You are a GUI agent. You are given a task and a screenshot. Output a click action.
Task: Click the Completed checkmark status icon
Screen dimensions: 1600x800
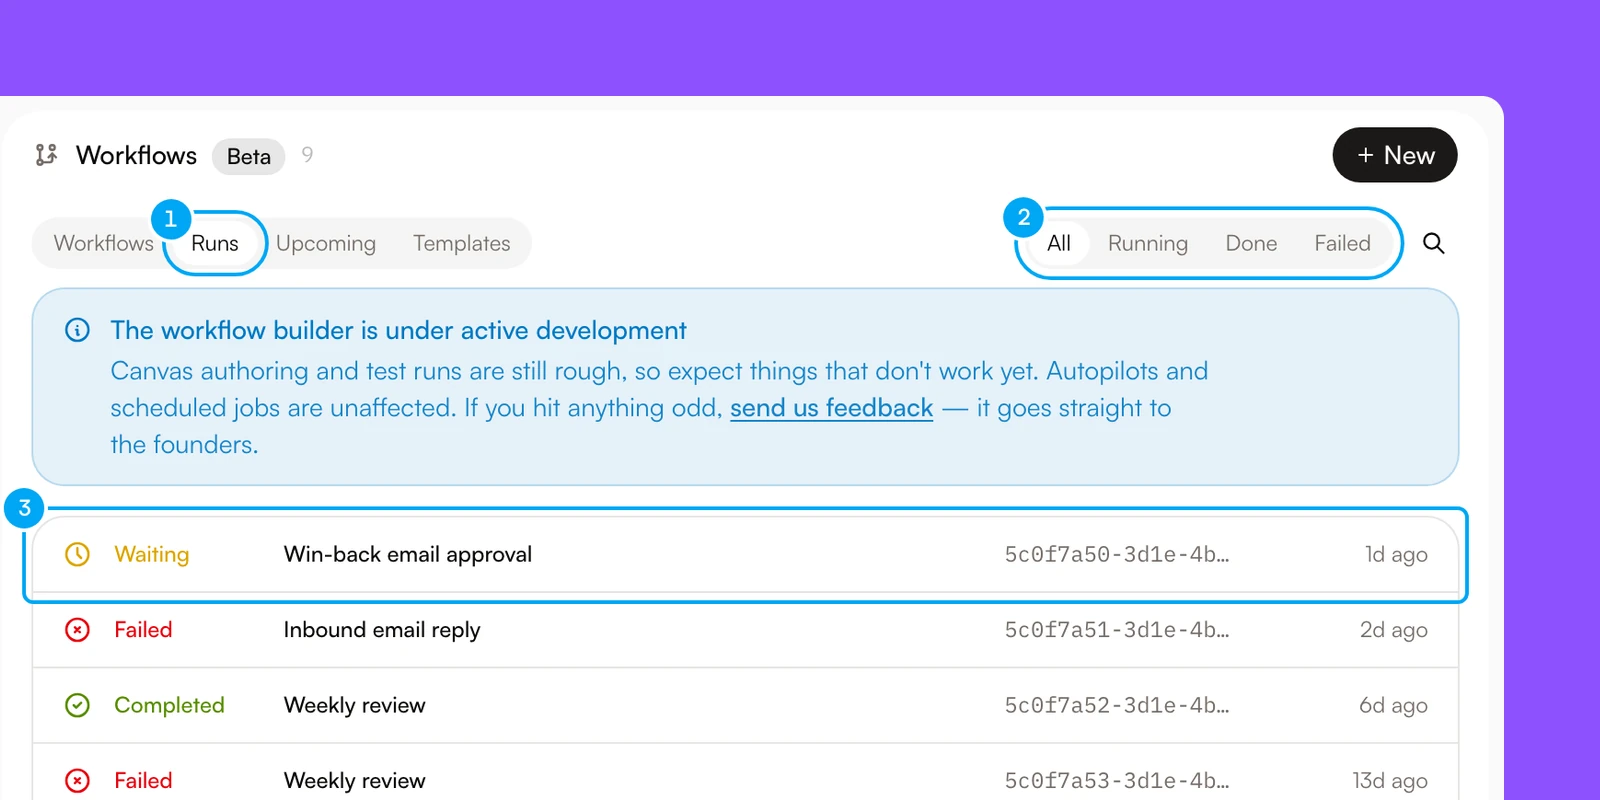[x=77, y=705]
